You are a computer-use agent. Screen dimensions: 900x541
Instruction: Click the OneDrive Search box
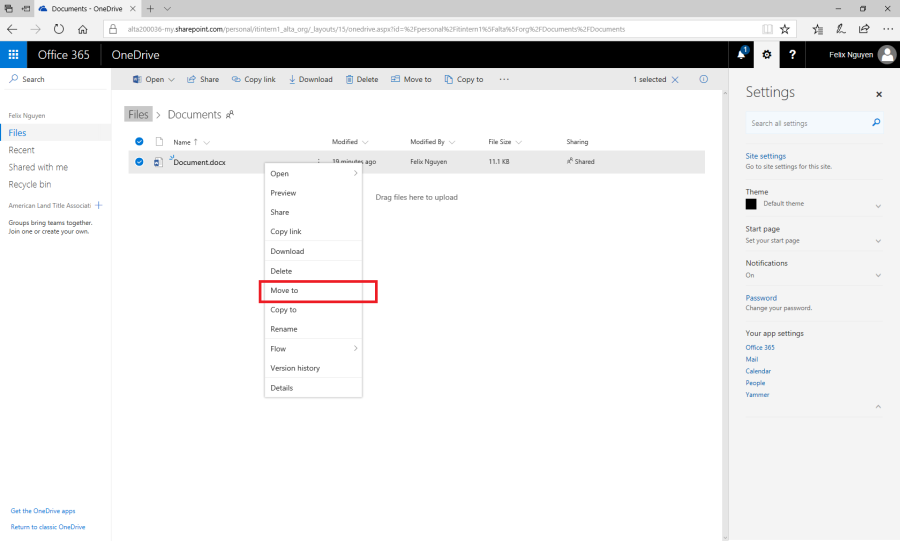tap(55, 79)
